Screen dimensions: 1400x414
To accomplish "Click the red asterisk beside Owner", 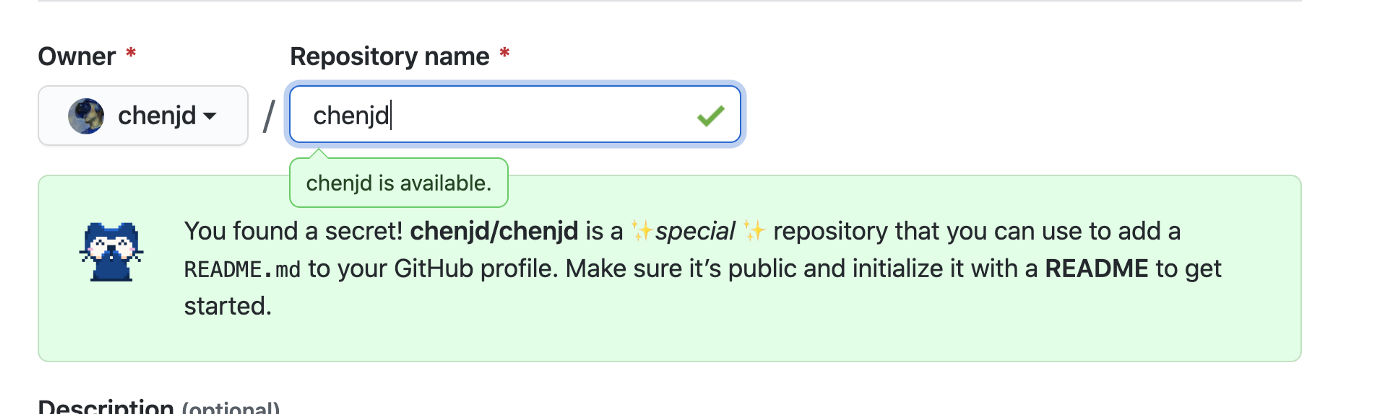I will pos(131,54).
